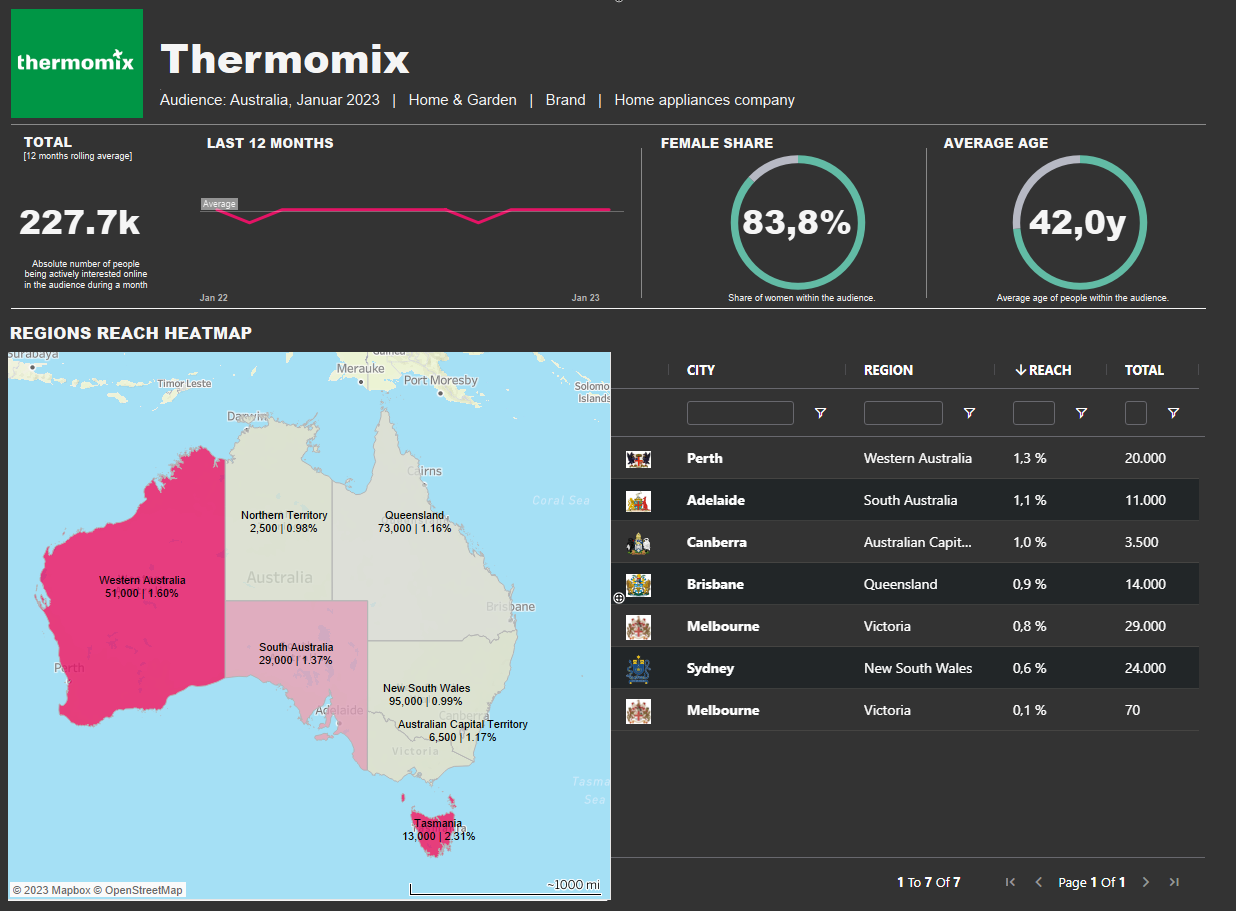Screen dimensions: 1236x911
Task: Sort the table by the TOTAL column
Action: point(1144,370)
